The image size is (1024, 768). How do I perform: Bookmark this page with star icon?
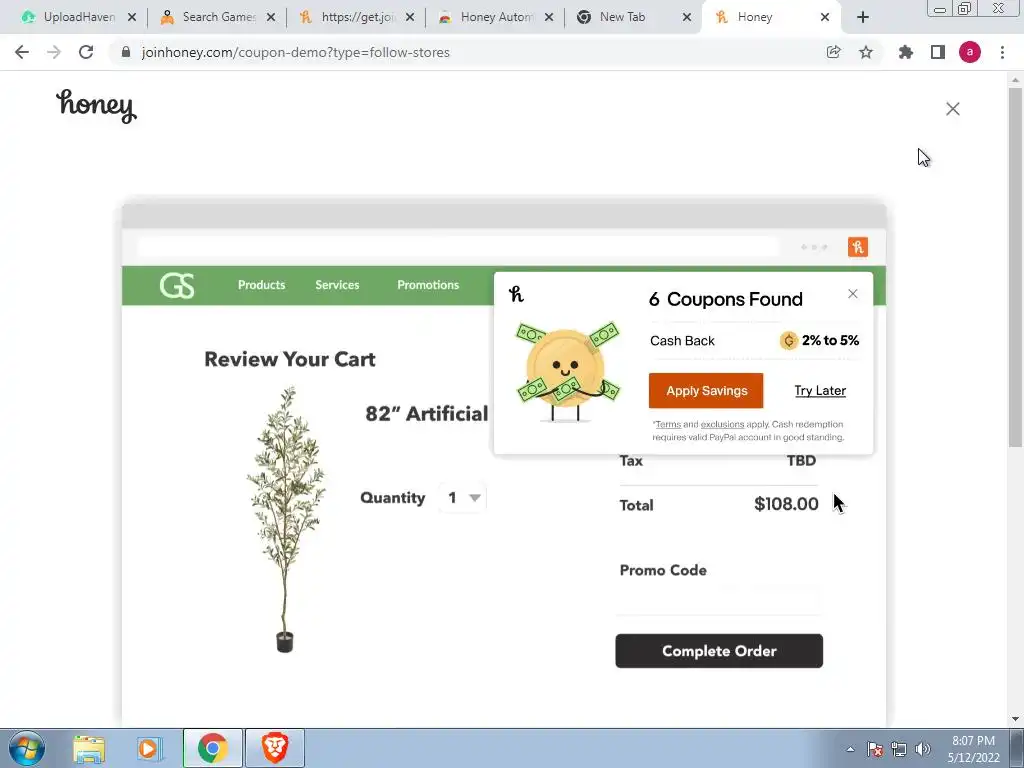pyautogui.click(x=866, y=52)
